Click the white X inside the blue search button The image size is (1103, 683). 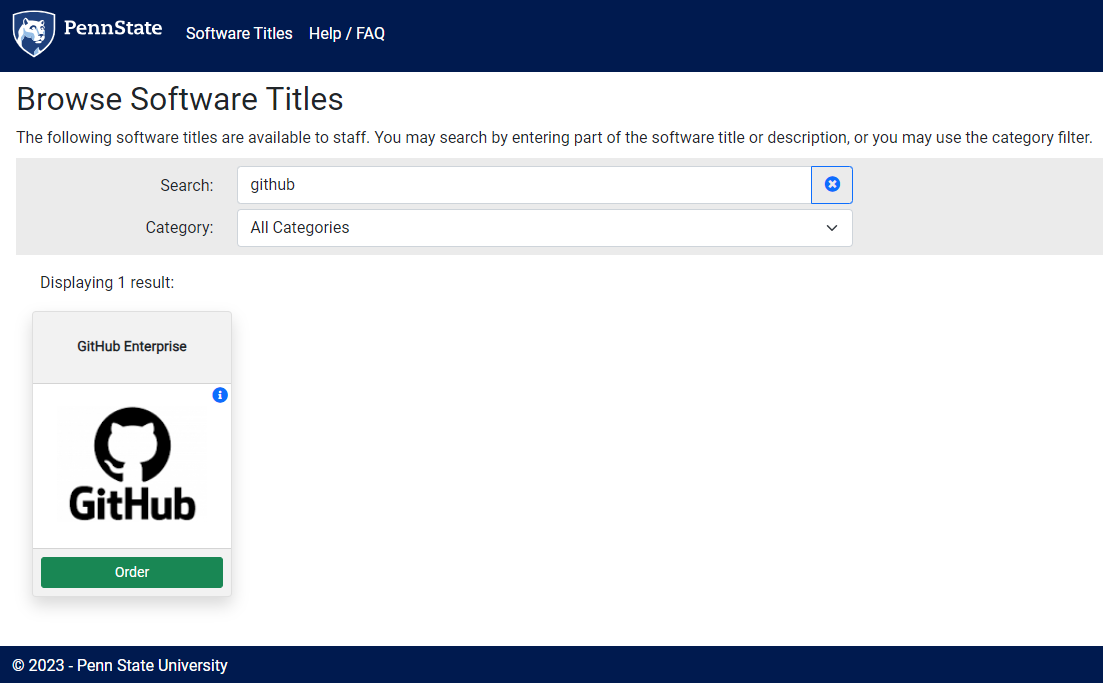pos(831,184)
